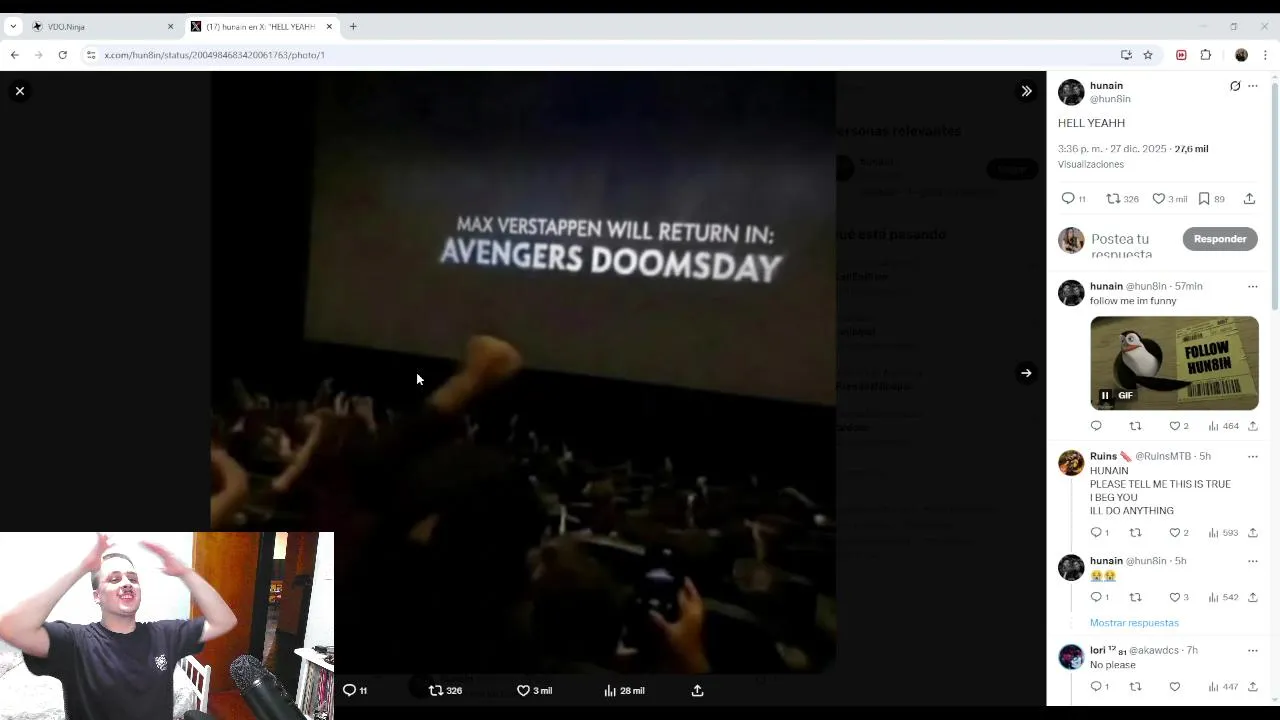1280x720 pixels.
Task: Repost lori's 'No please' comment
Action: [1135, 687]
